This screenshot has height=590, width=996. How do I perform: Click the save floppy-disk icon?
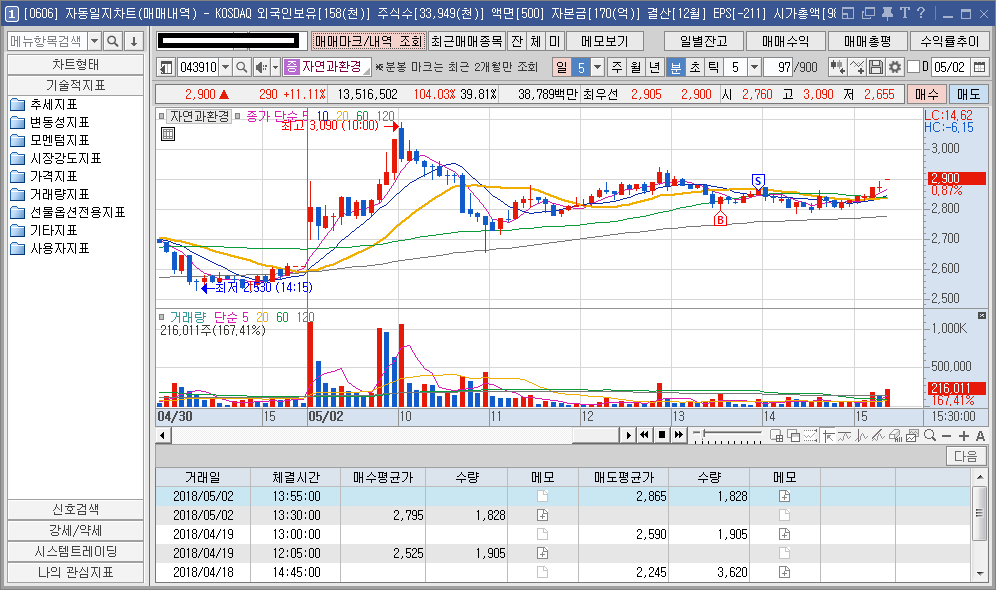point(876,67)
